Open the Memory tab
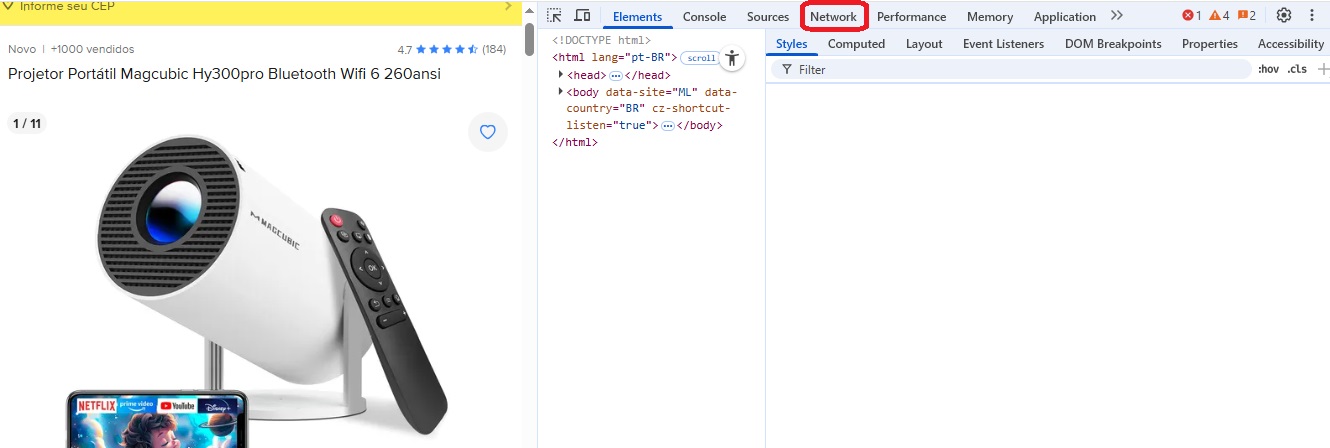Viewport: 1330px width, 448px height. tap(990, 17)
